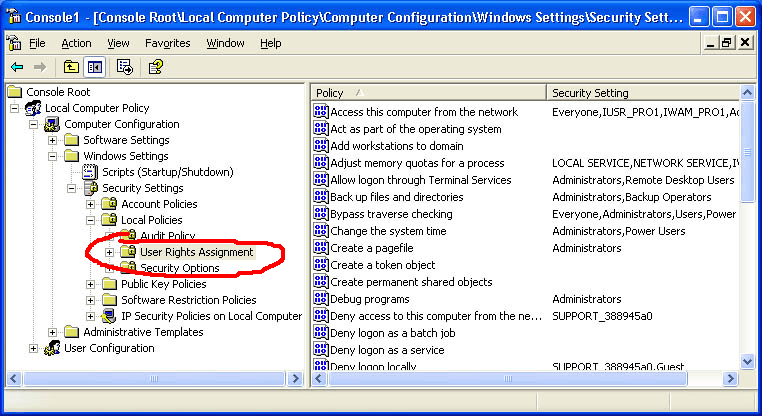
Task: Click the Export List toolbar icon
Action: click(125, 67)
